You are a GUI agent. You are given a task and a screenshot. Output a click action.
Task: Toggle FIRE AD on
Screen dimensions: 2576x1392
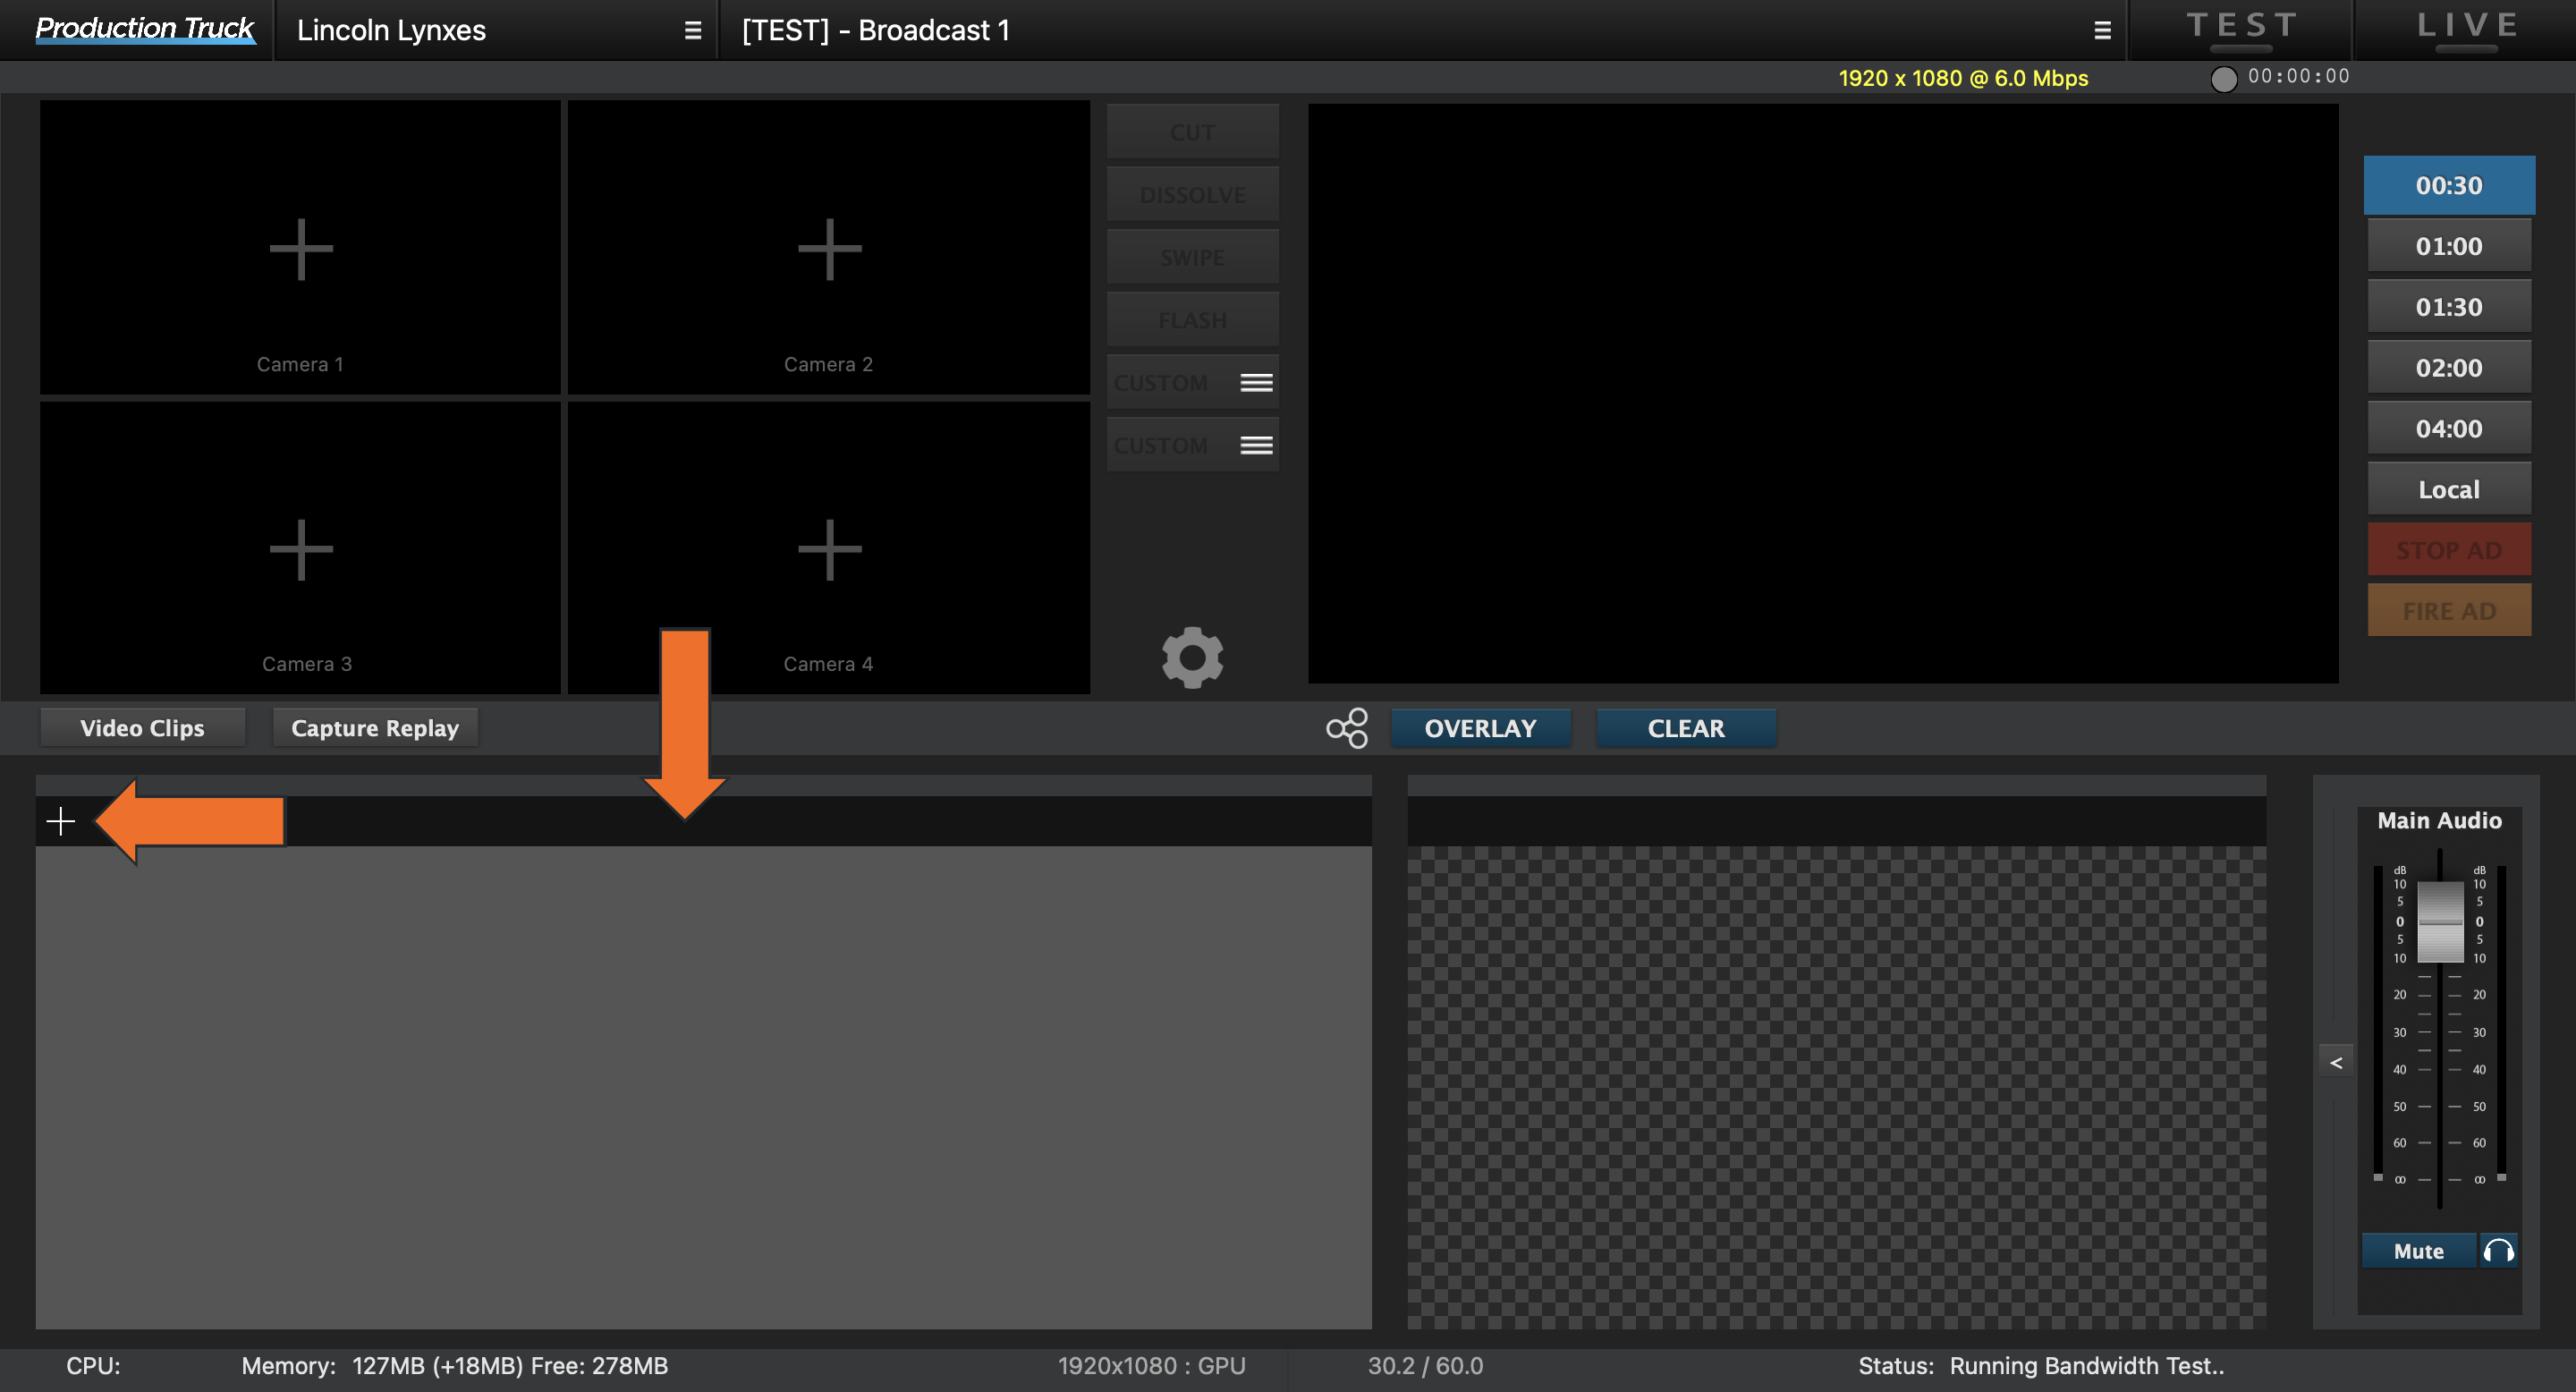(2448, 610)
